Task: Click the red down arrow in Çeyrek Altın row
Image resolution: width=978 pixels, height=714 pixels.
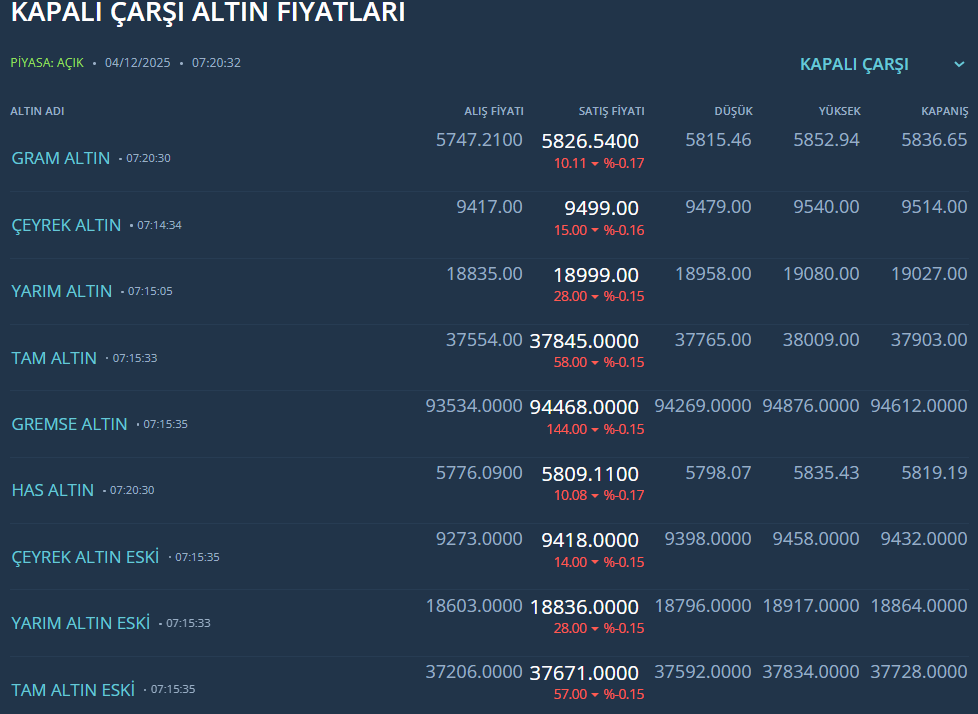Action: [595, 231]
